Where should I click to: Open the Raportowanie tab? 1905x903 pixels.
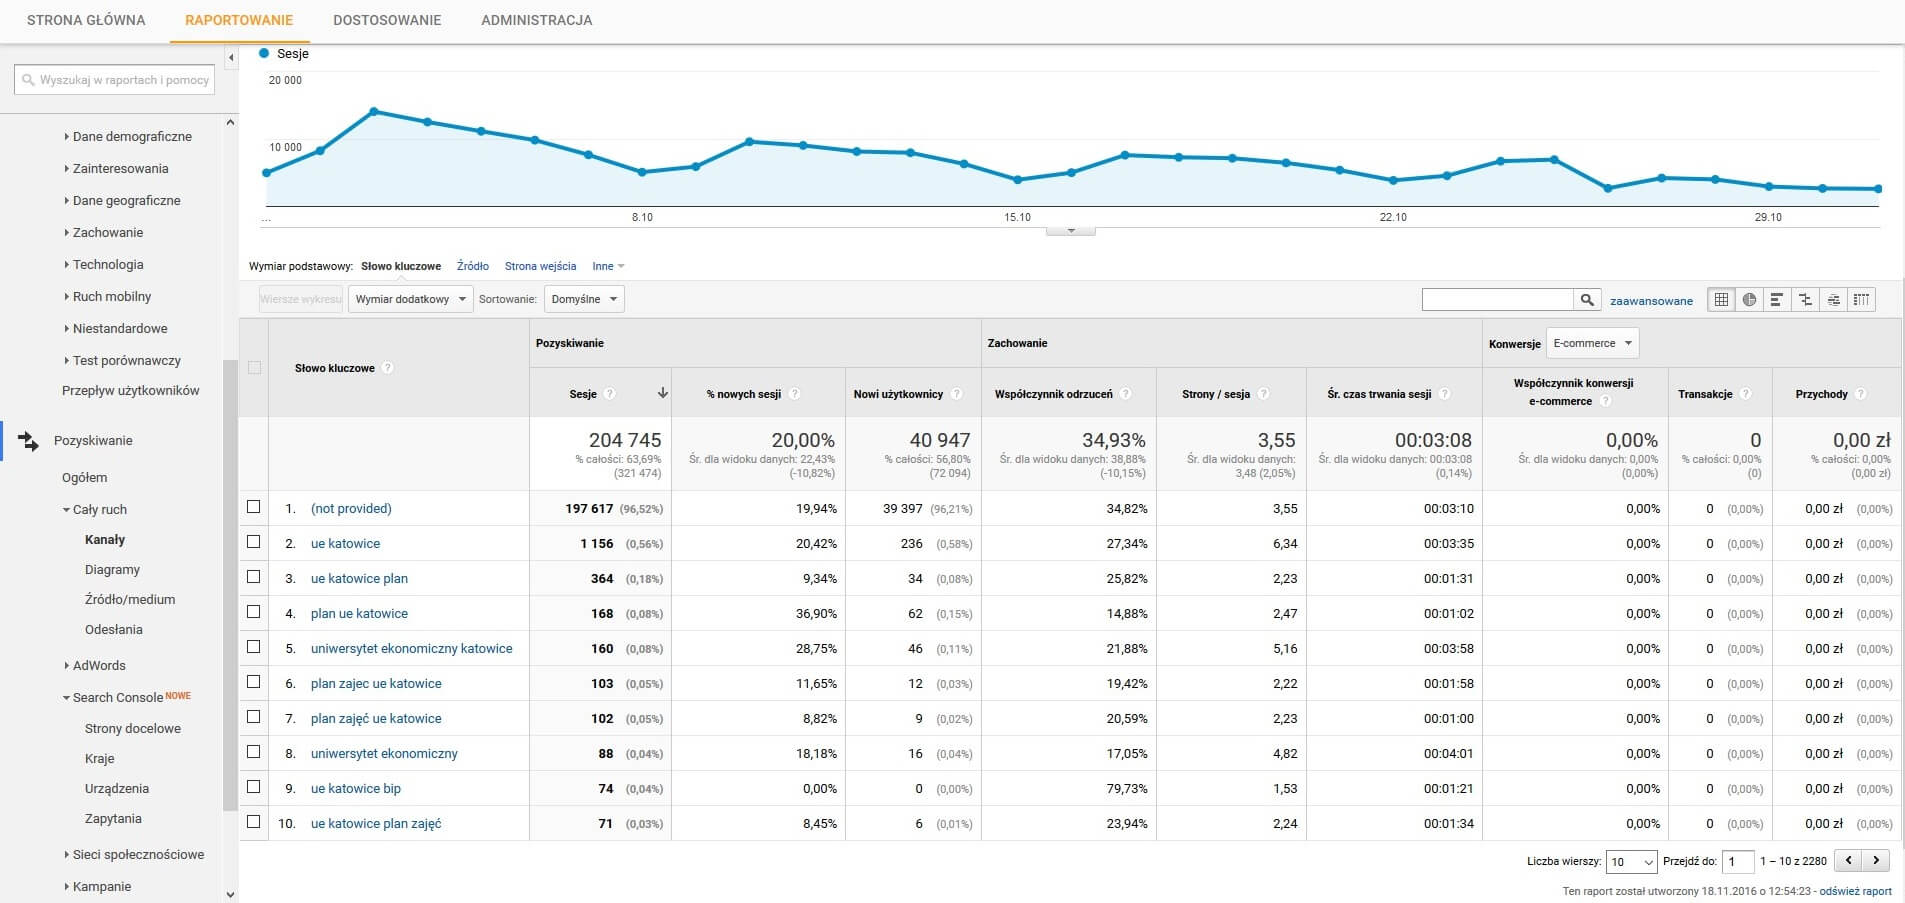tap(239, 20)
